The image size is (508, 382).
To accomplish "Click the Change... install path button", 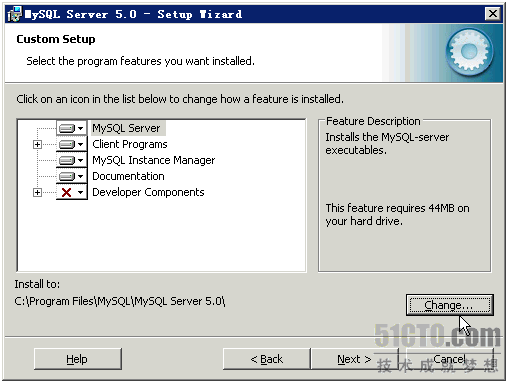I will [x=450, y=305].
